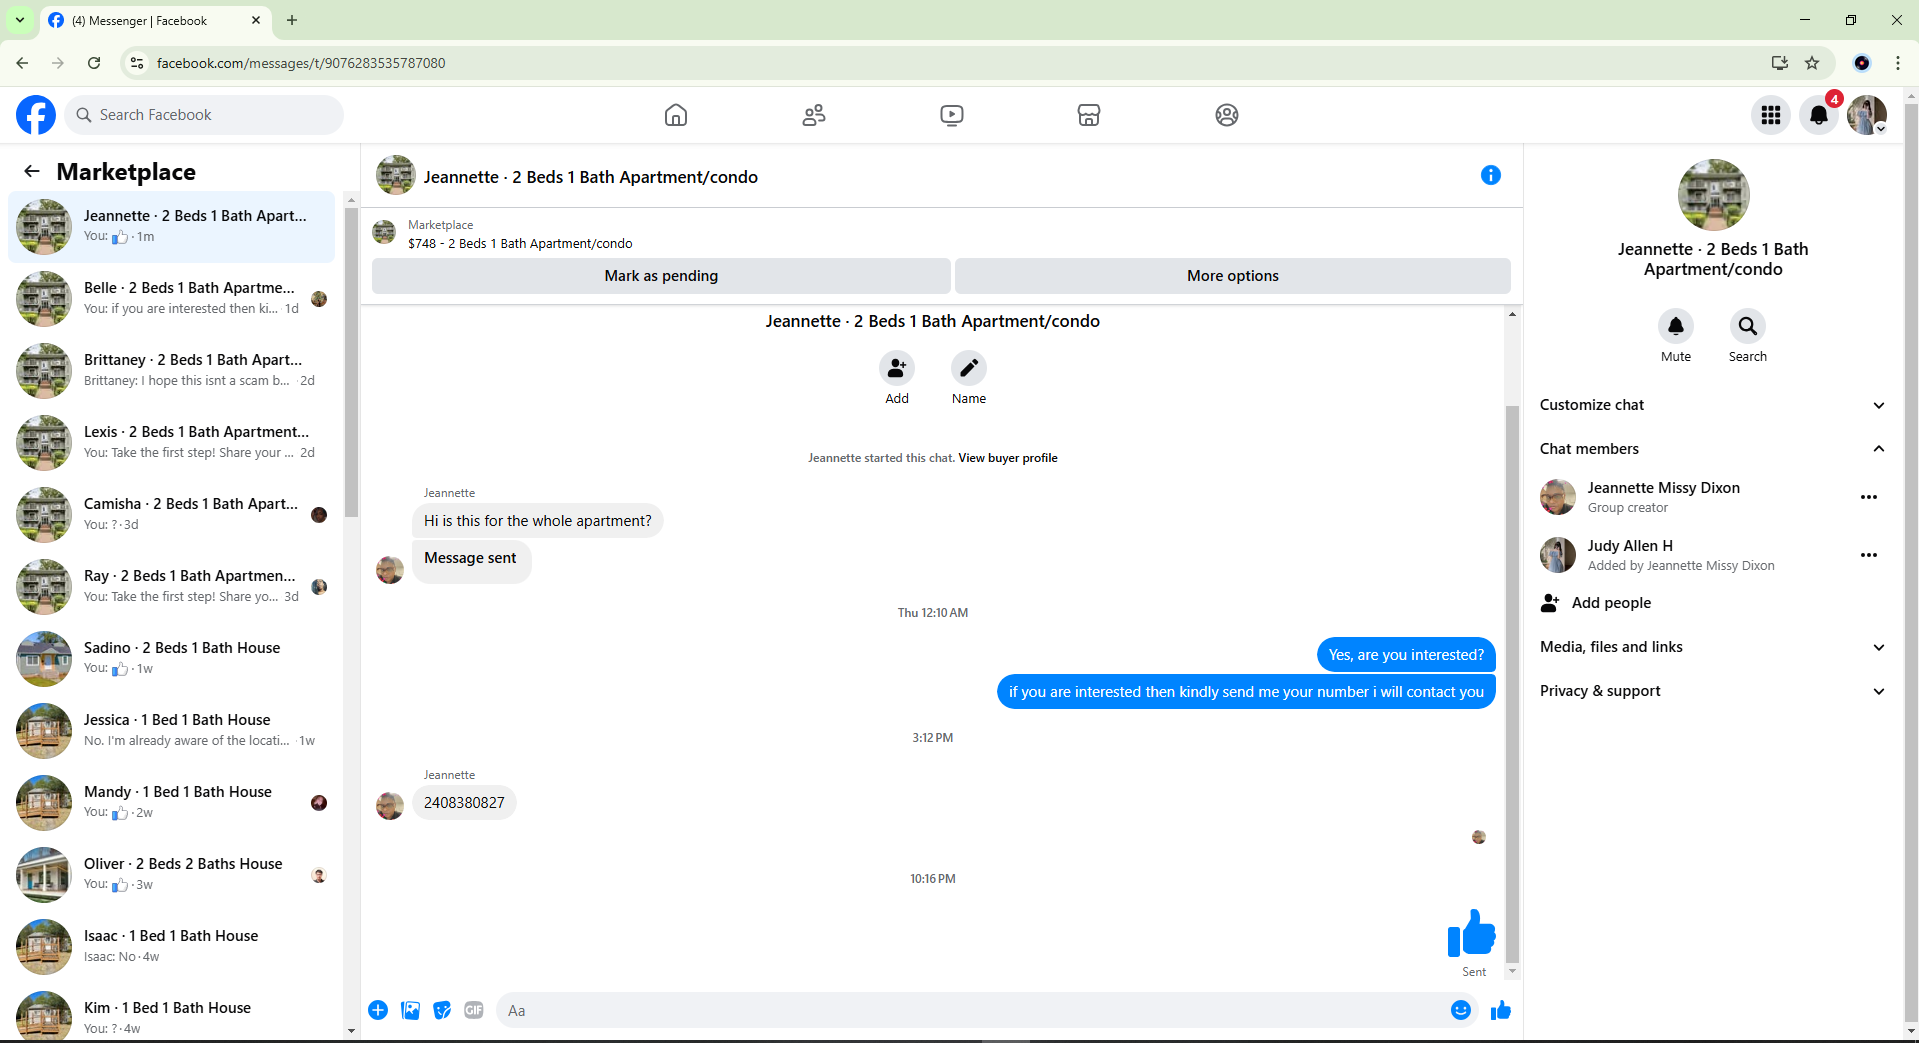Screen dimensions: 1919x1043
Task: Reload the page
Action: [x=94, y=63]
